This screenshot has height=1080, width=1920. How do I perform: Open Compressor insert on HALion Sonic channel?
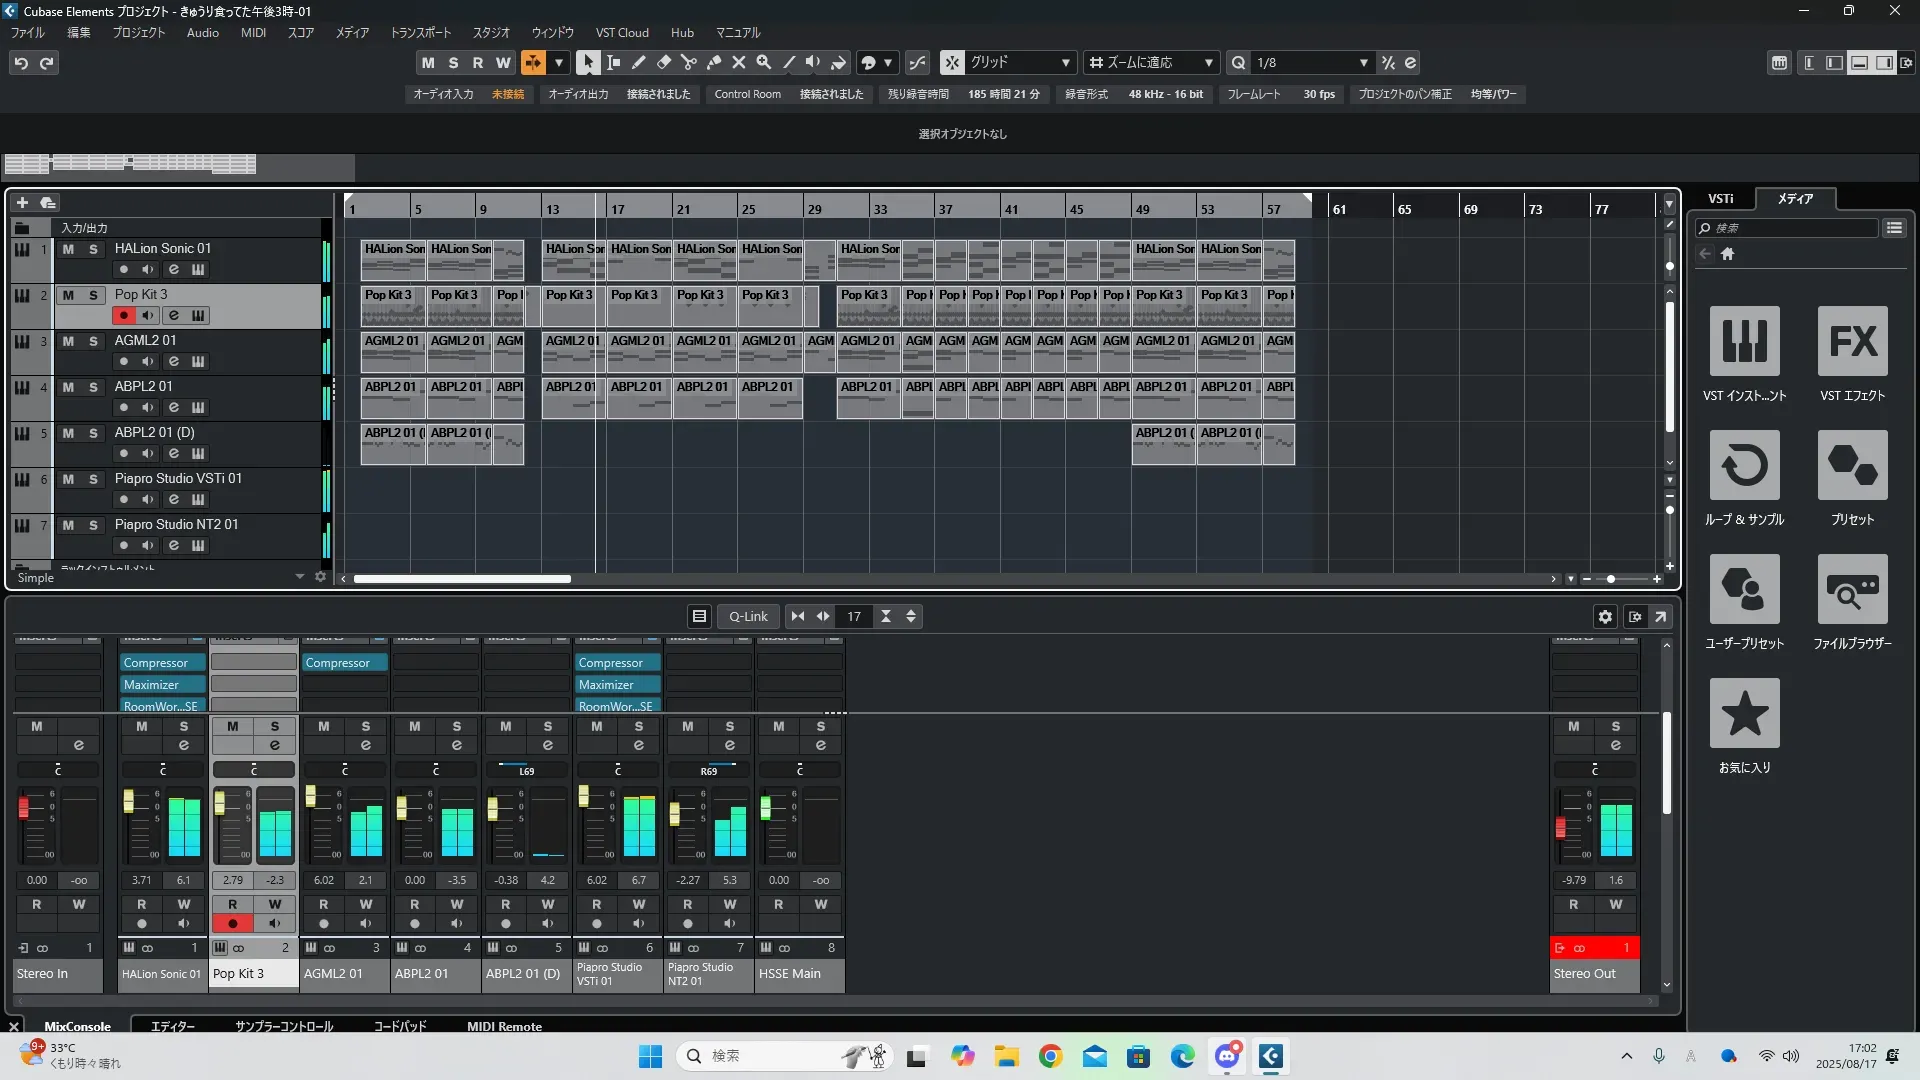(x=162, y=663)
